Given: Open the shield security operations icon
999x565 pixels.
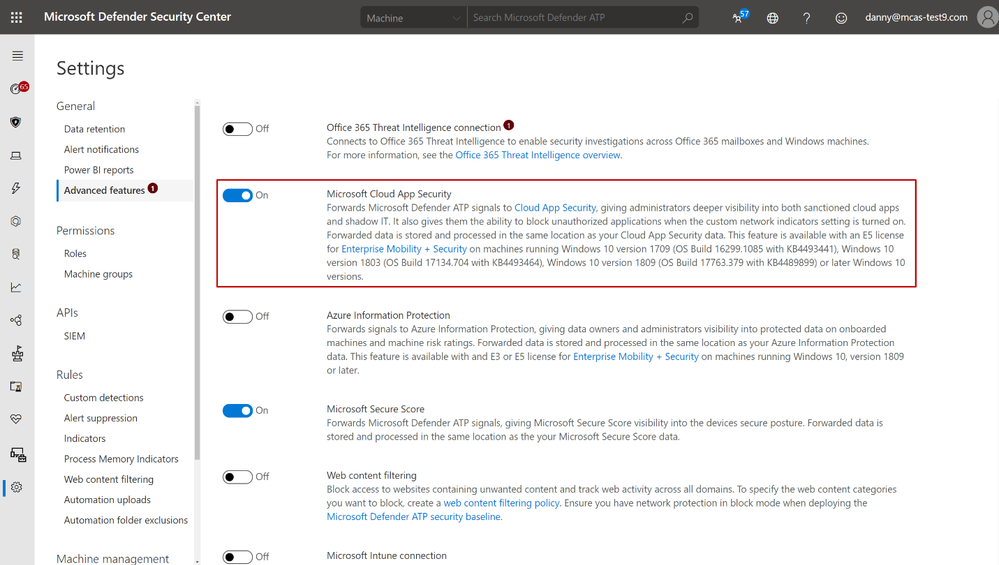Looking at the screenshot, I should point(16,122).
